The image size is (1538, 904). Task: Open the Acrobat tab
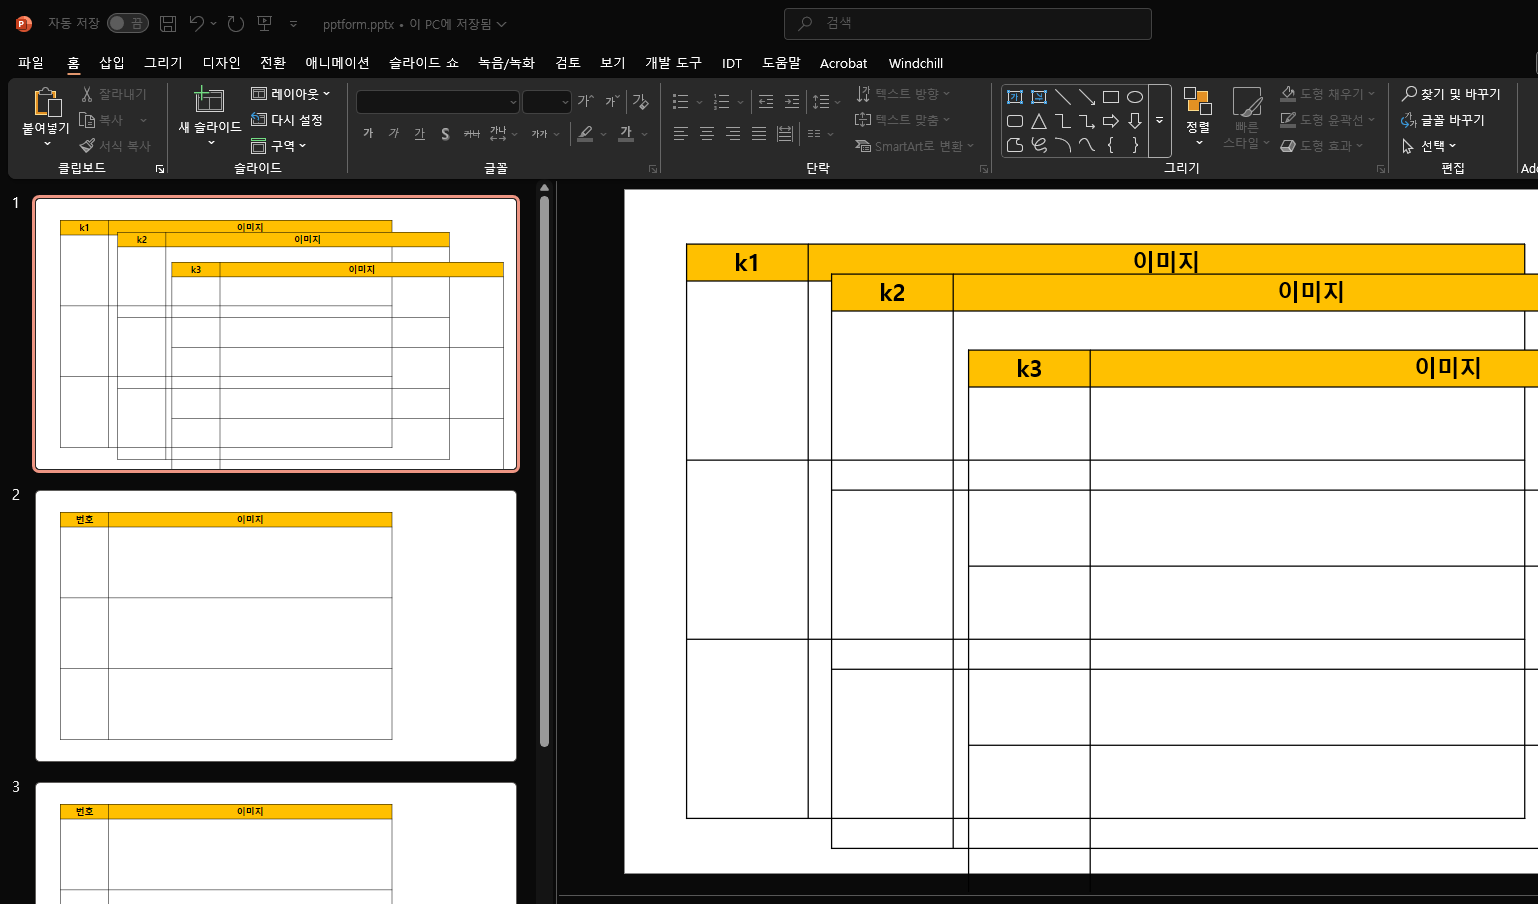pos(843,63)
